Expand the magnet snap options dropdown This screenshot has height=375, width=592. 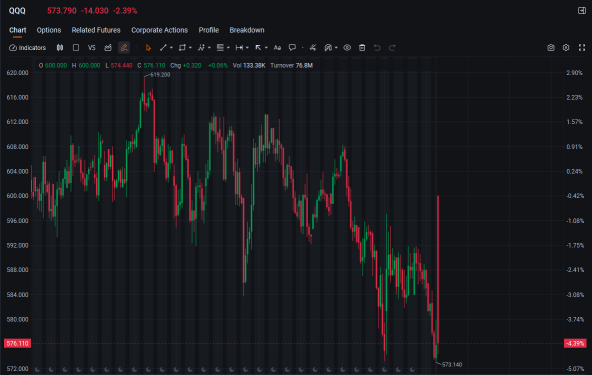(336, 48)
